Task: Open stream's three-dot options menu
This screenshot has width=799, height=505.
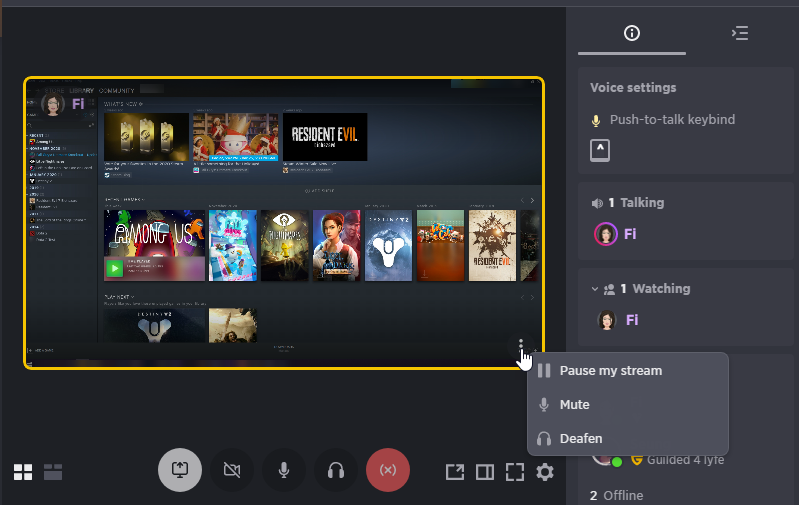Action: [520, 345]
